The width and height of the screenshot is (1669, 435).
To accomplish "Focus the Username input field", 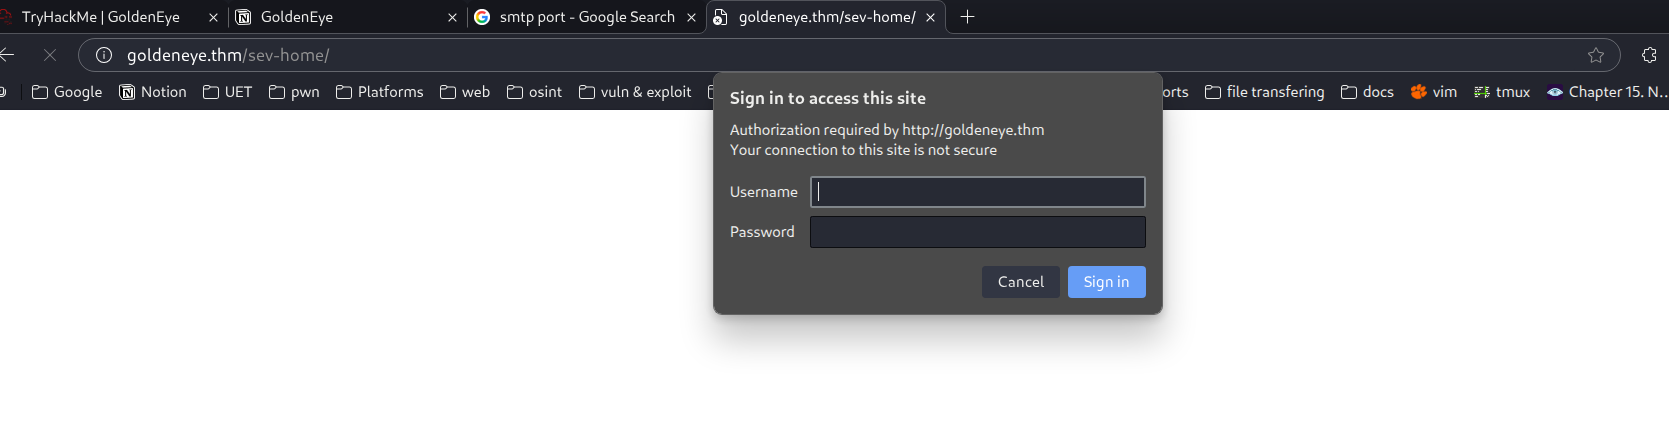I will (977, 192).
